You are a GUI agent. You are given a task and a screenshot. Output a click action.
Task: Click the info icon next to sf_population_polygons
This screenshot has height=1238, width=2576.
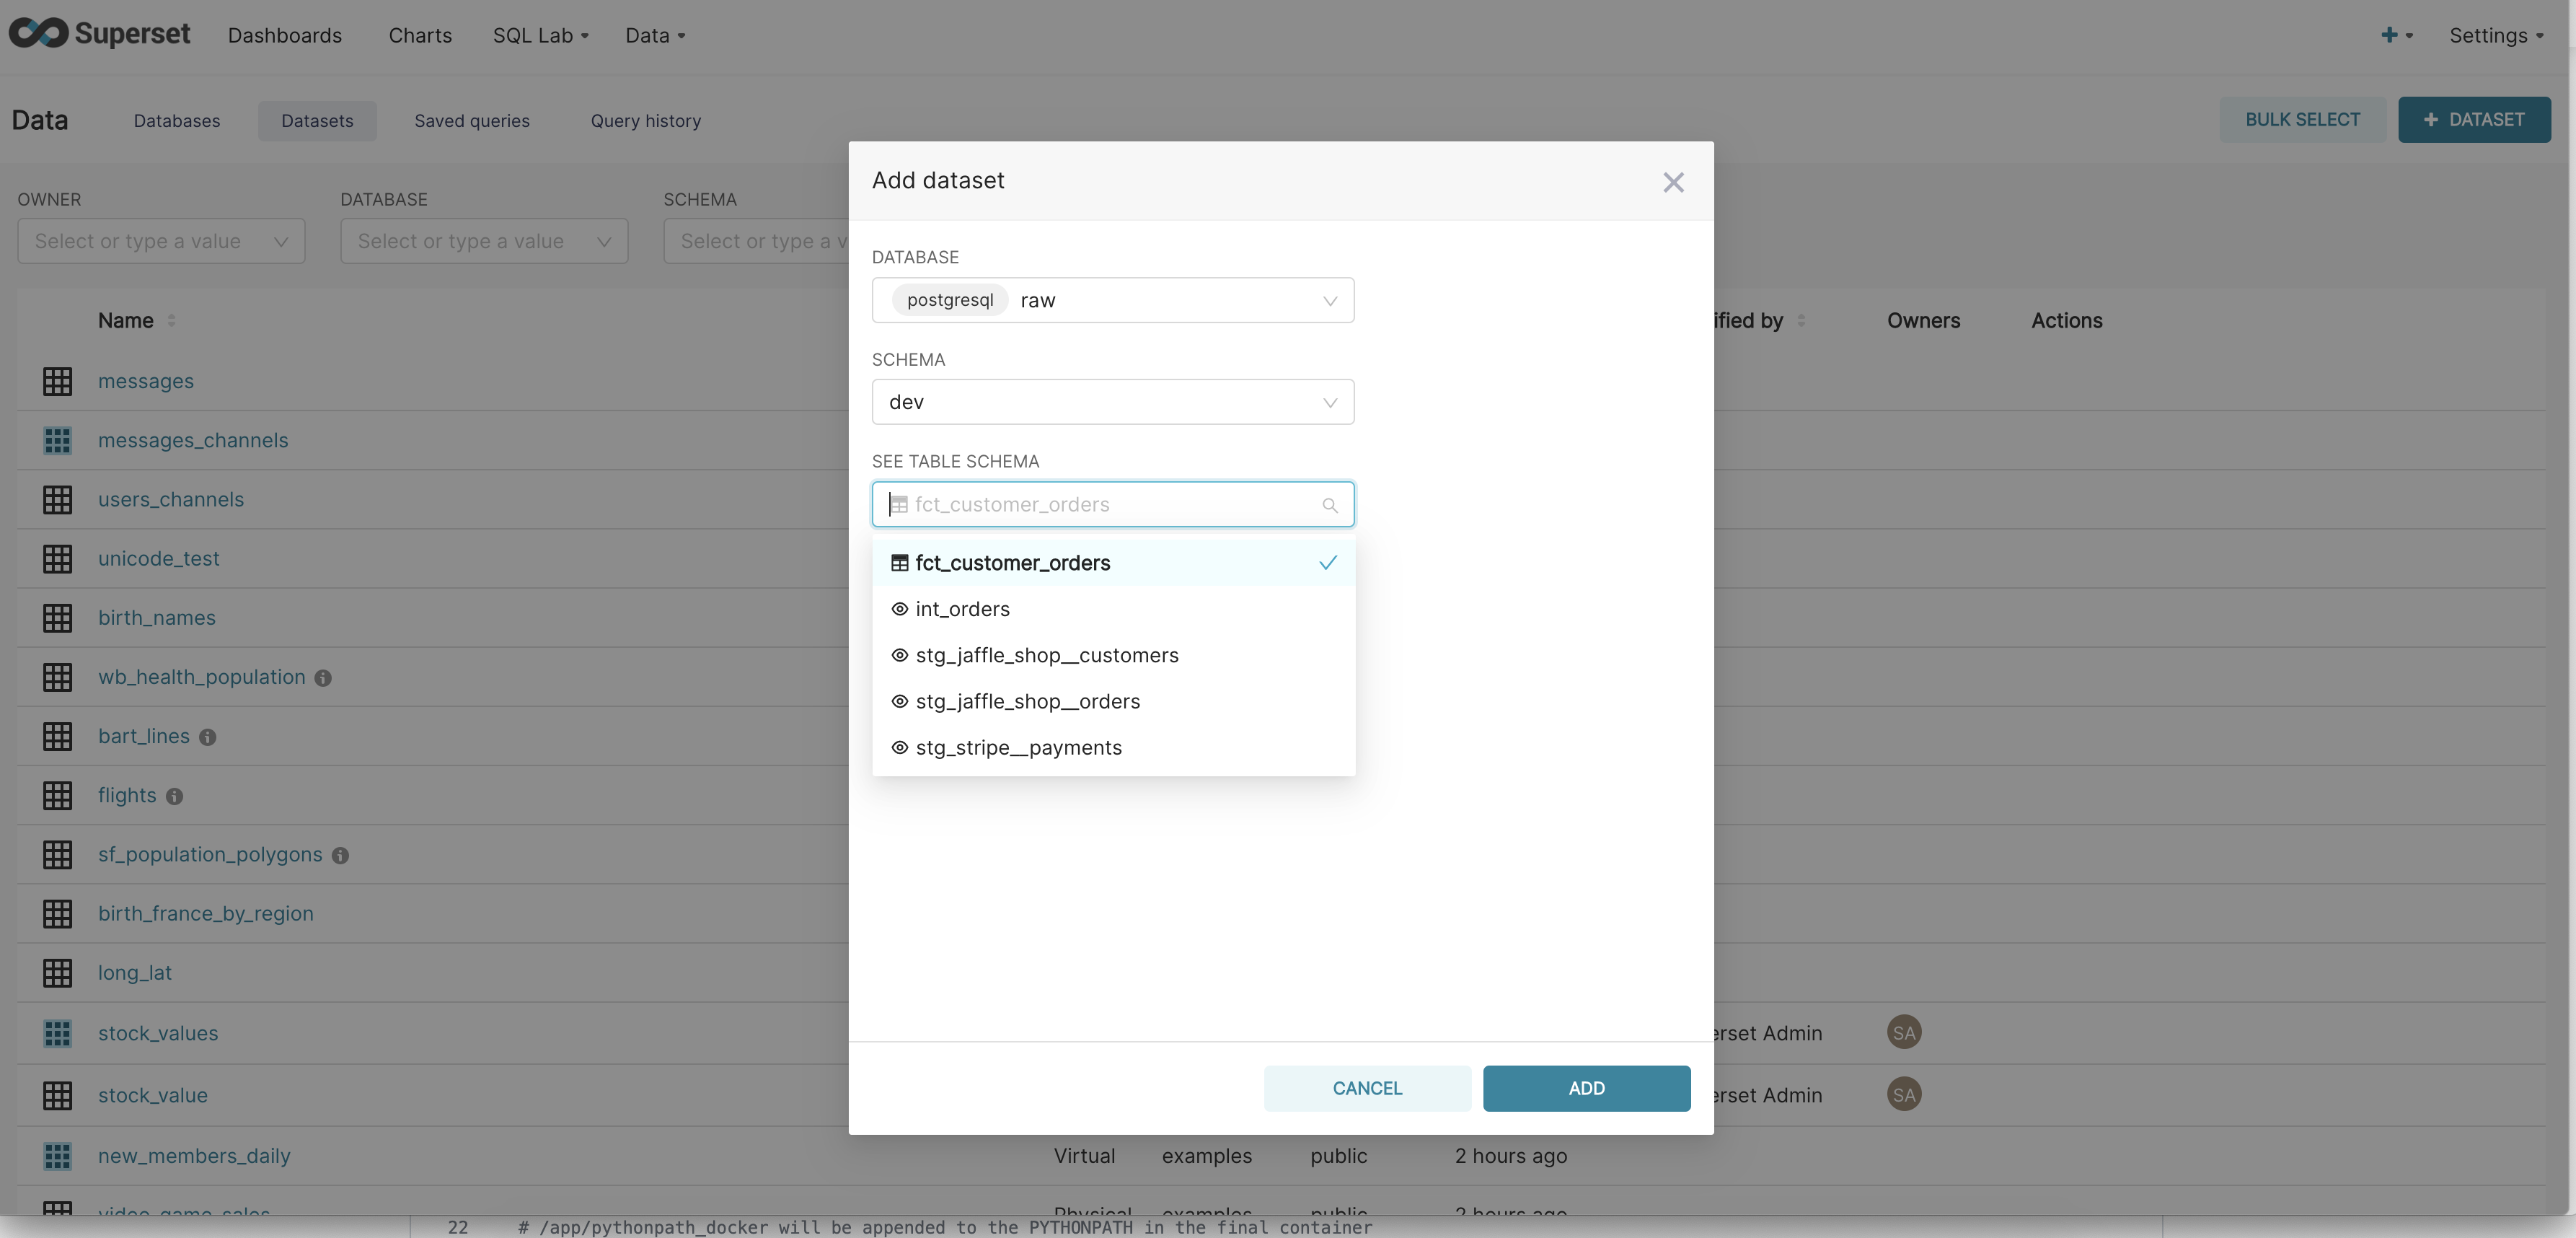[340, 855]
